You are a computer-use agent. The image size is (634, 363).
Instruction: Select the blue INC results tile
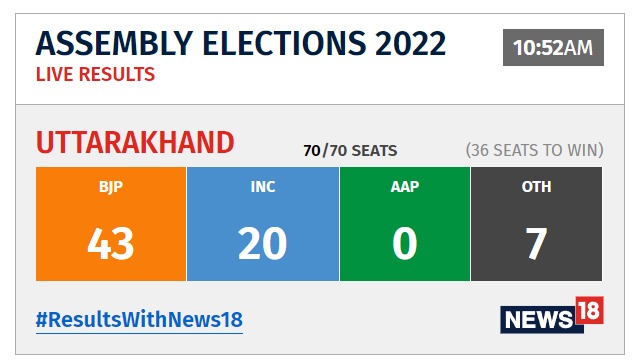point(263,224)
